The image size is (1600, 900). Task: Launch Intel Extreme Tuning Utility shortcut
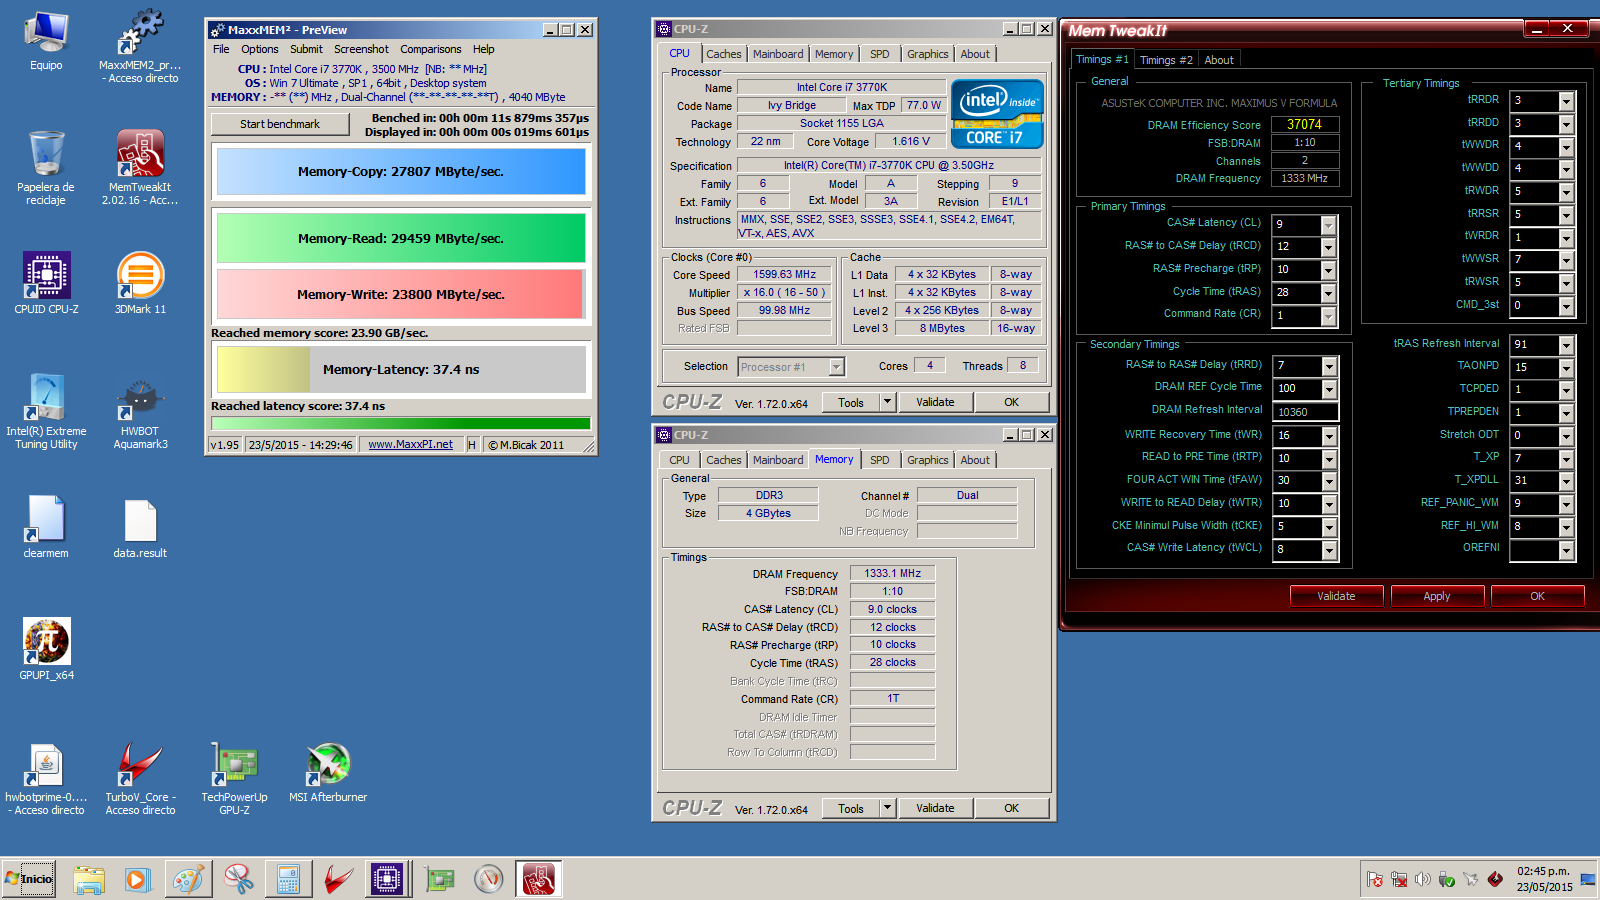(x=46, y=411)
